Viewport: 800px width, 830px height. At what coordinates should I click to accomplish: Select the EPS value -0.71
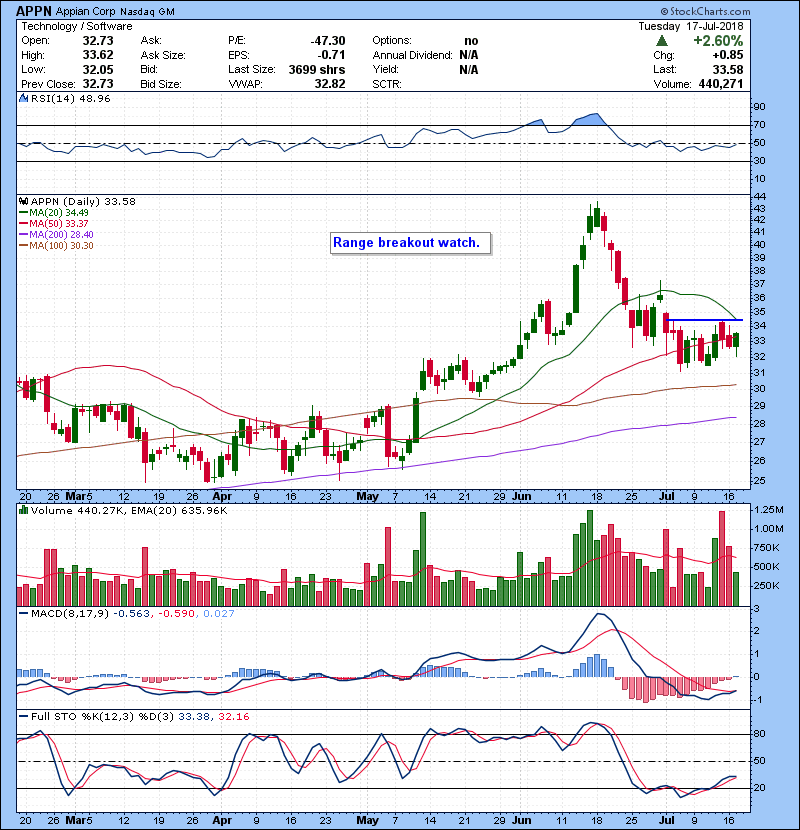click(331, 55)
